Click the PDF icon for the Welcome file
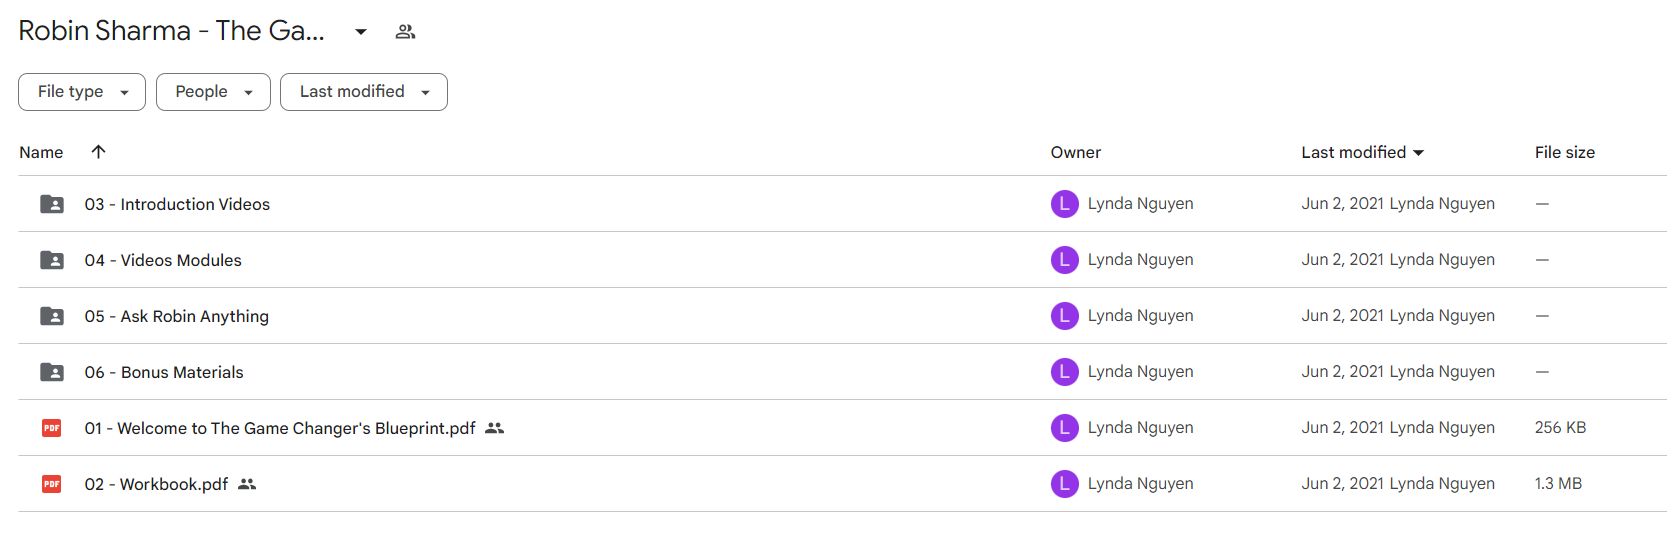This screenshot has height=539, width=1667. [52, 428]
